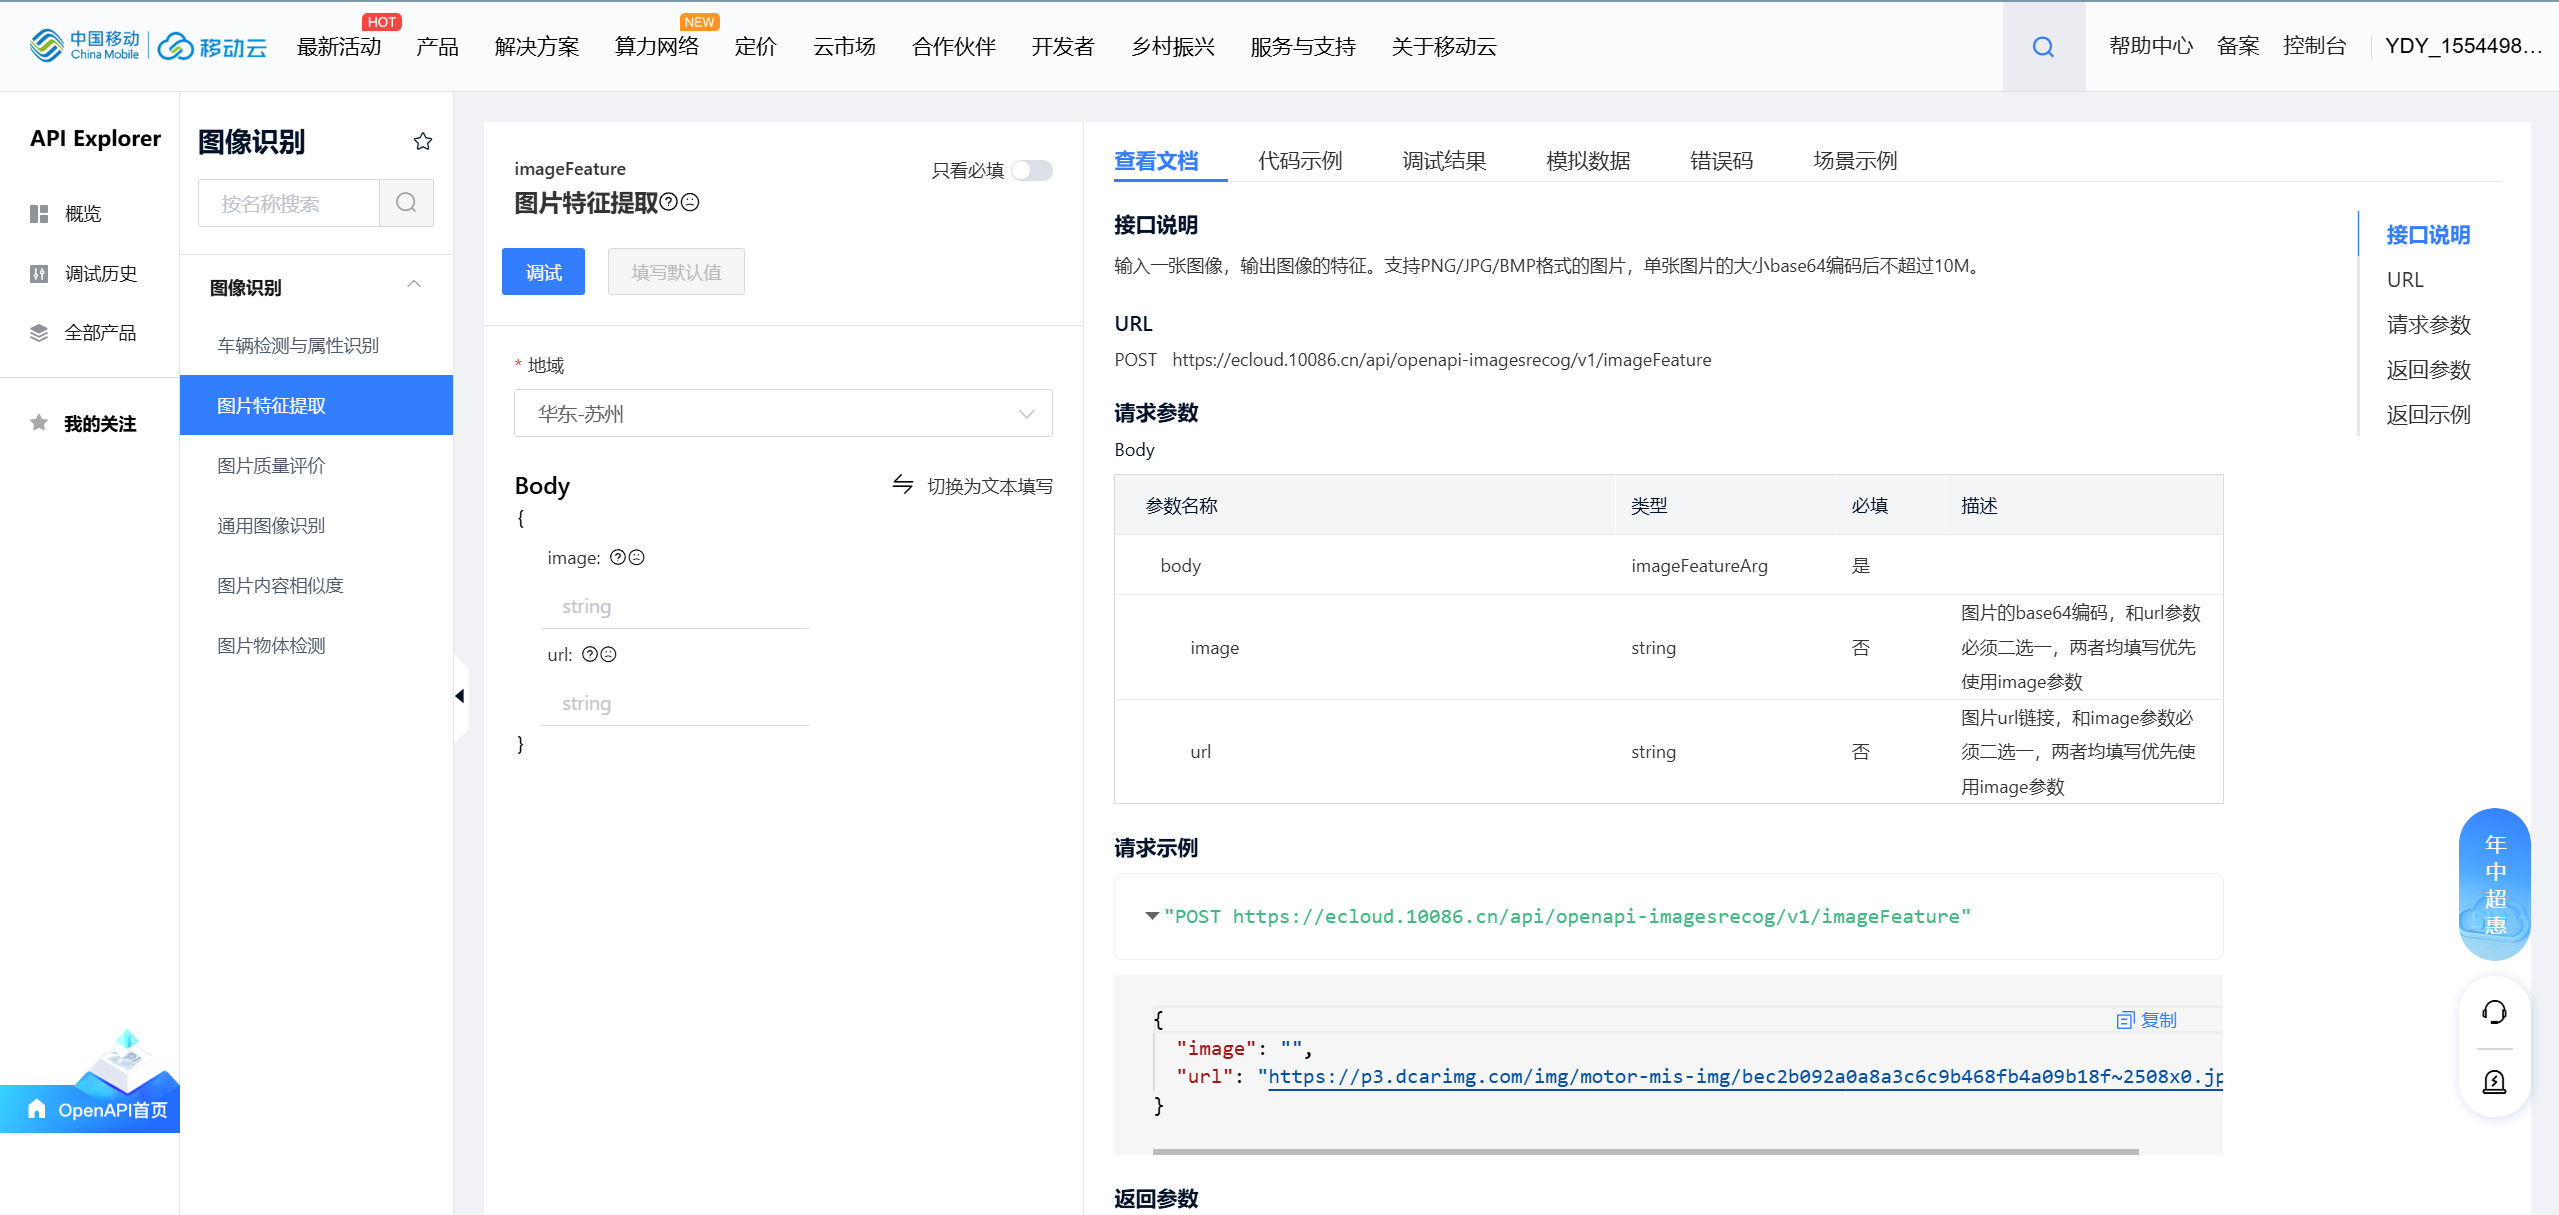Focus the url string input field
This screenshot has height=1215, width=2559.
(x=674, y=704)
